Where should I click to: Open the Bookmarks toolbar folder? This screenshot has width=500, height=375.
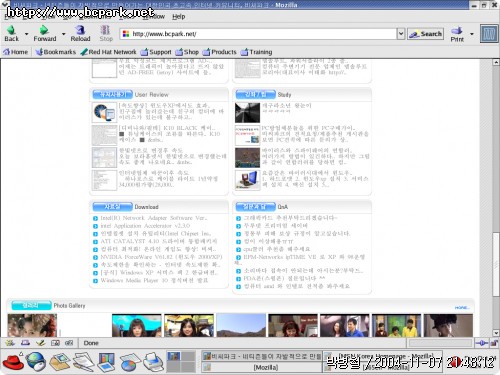point(56,52)
